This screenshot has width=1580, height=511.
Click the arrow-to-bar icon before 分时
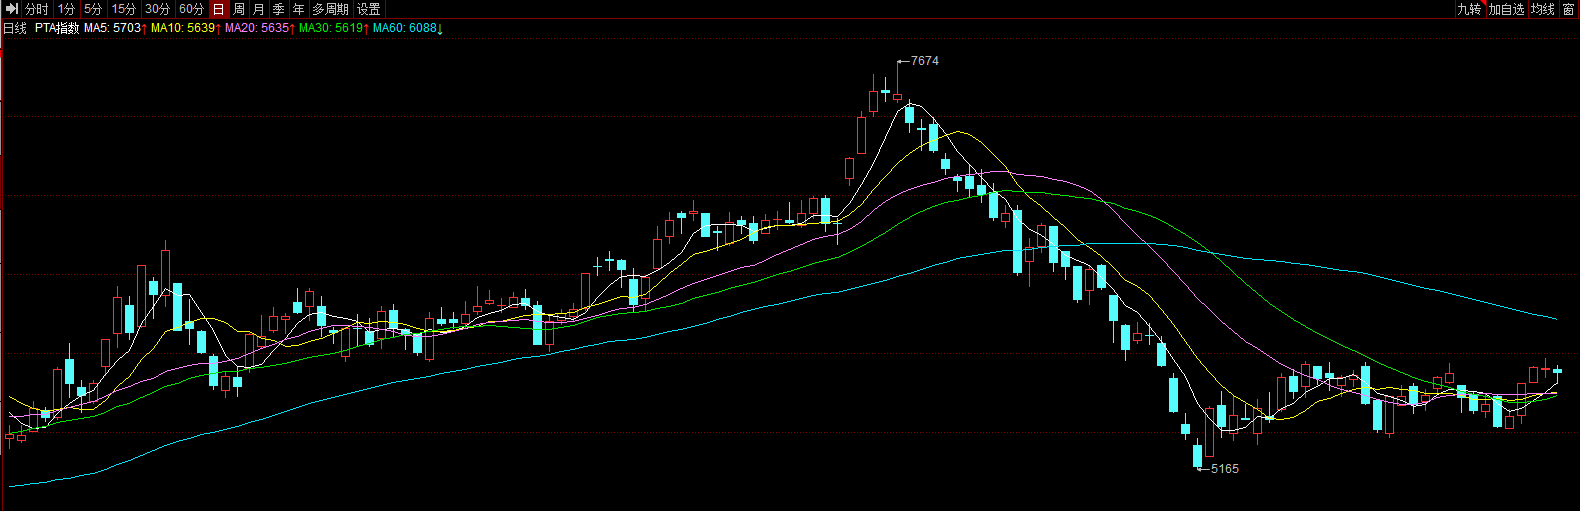point(12,9)
